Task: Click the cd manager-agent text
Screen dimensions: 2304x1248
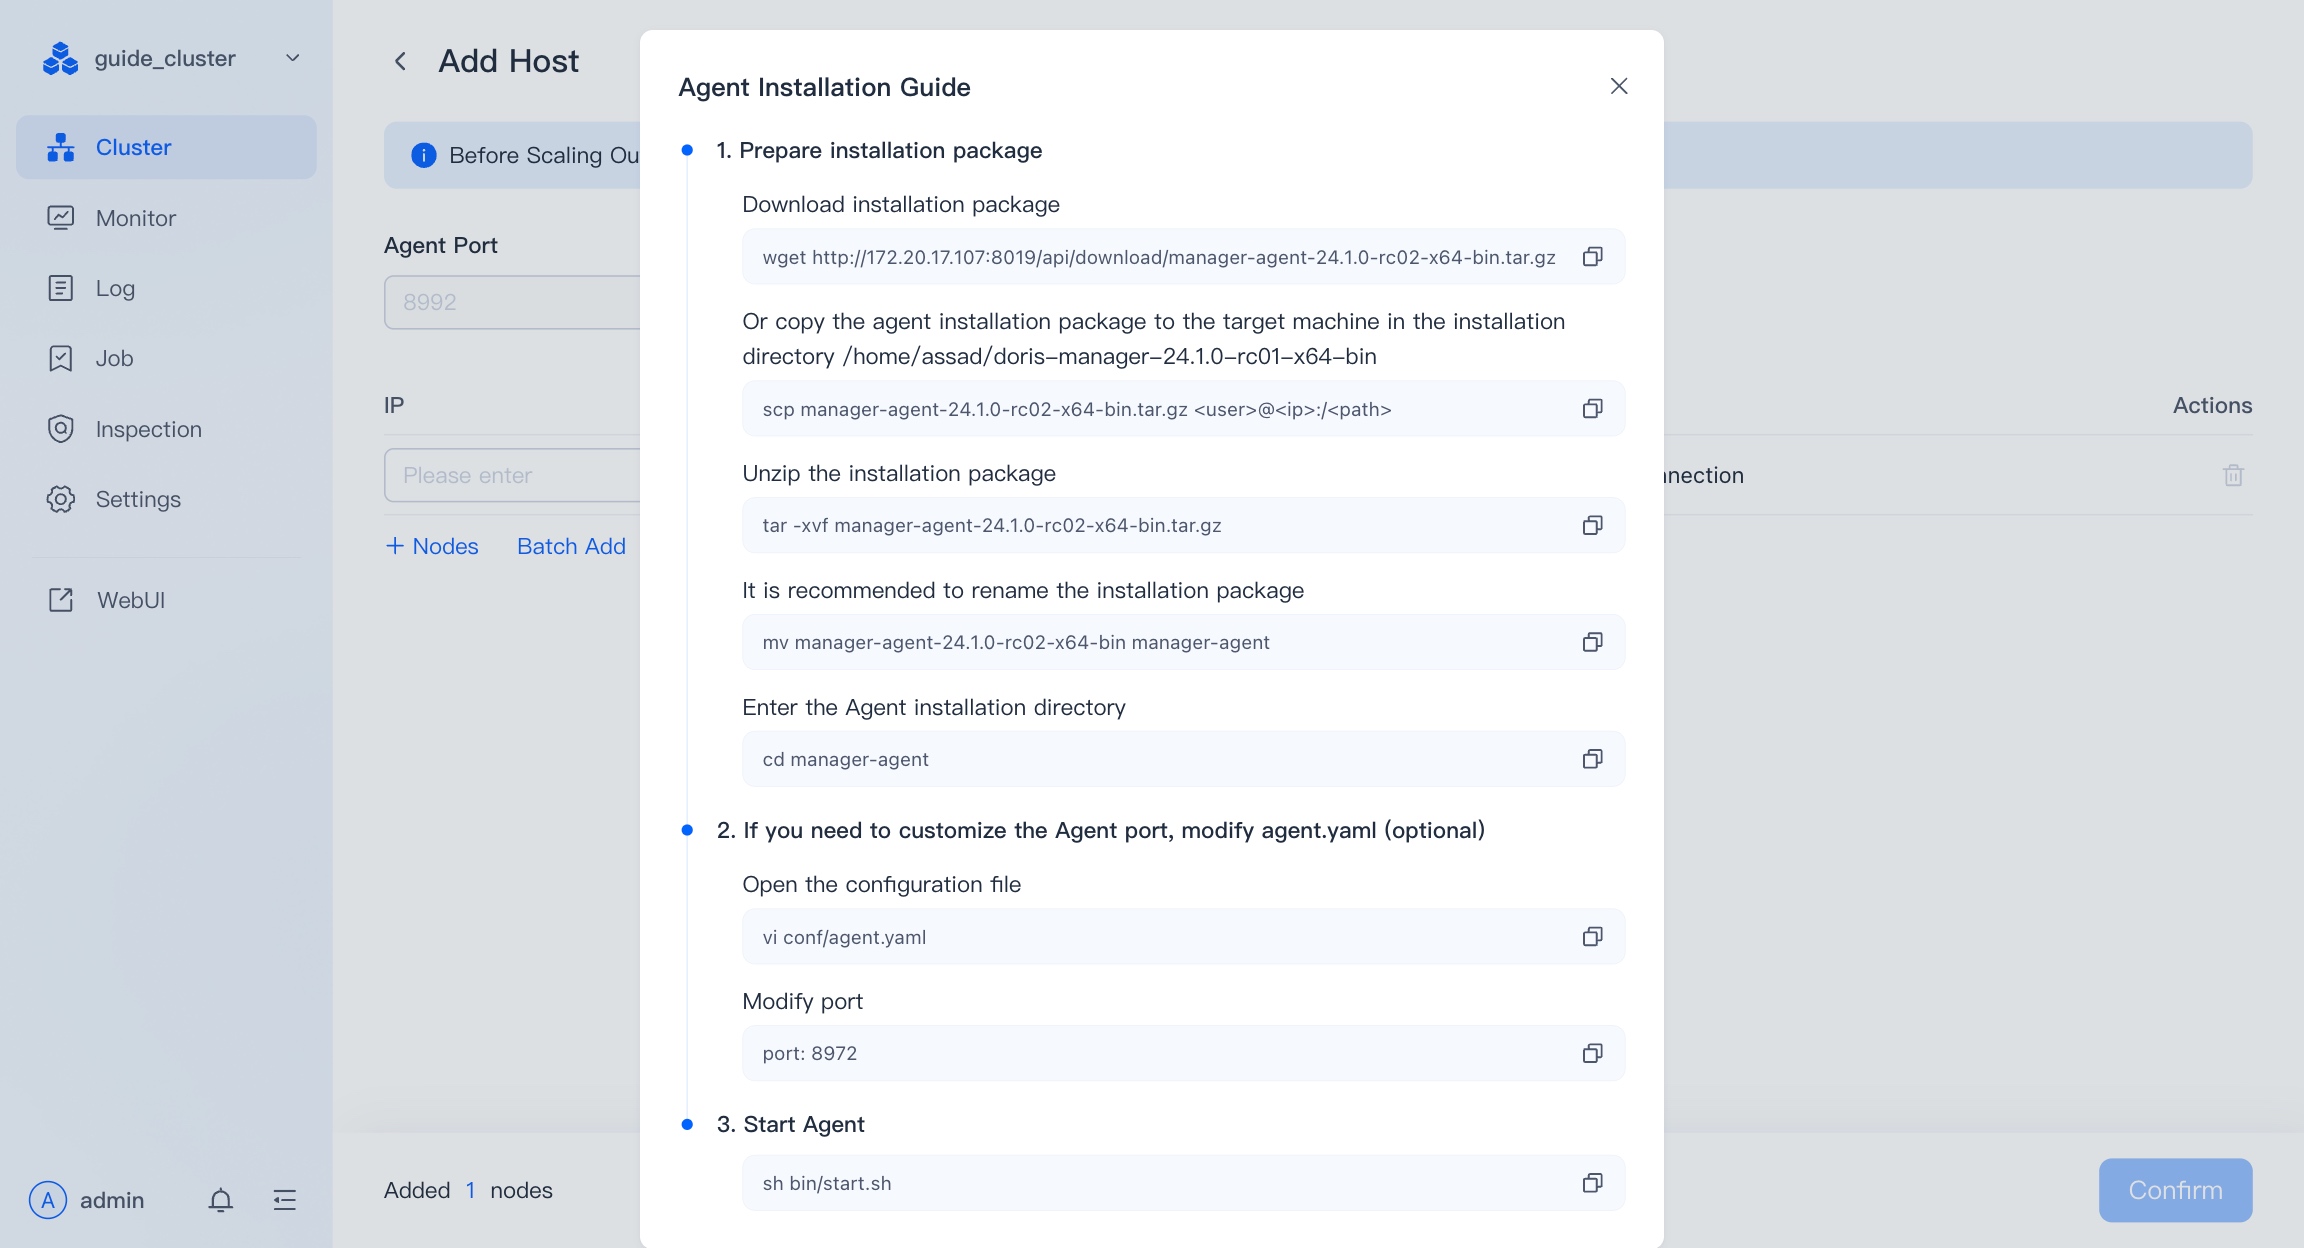Action: (845, 759)
